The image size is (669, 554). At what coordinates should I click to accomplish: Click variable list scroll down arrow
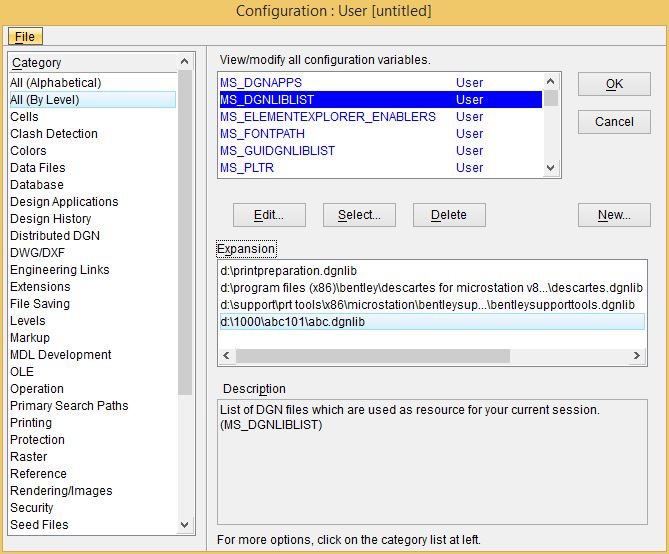point(551,168)
